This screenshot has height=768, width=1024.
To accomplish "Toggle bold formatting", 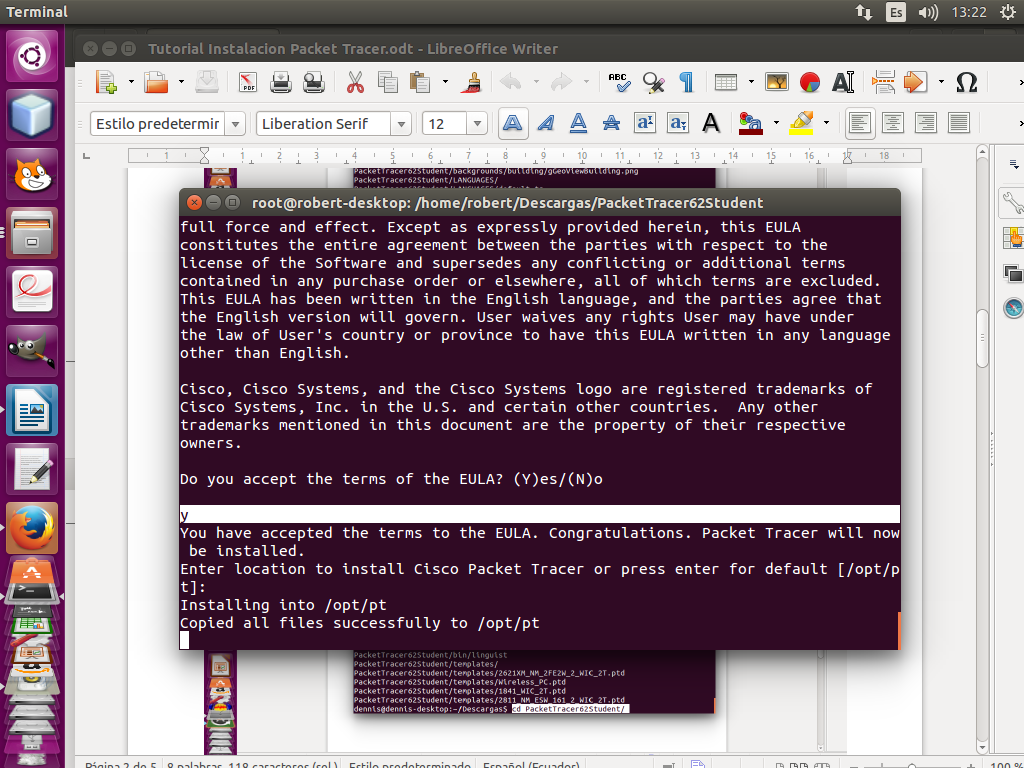I will coord(513,123).
